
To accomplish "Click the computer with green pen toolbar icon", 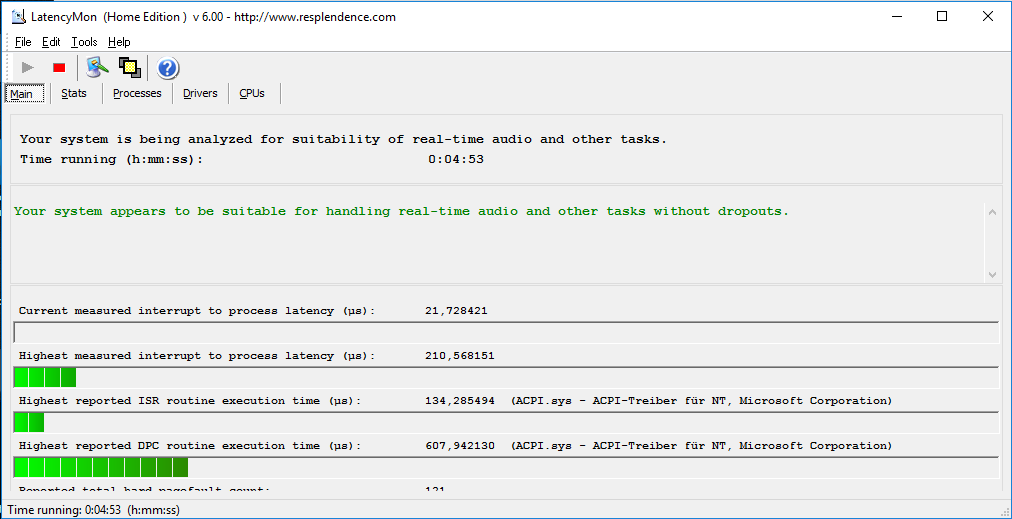I will pos(97,68).
